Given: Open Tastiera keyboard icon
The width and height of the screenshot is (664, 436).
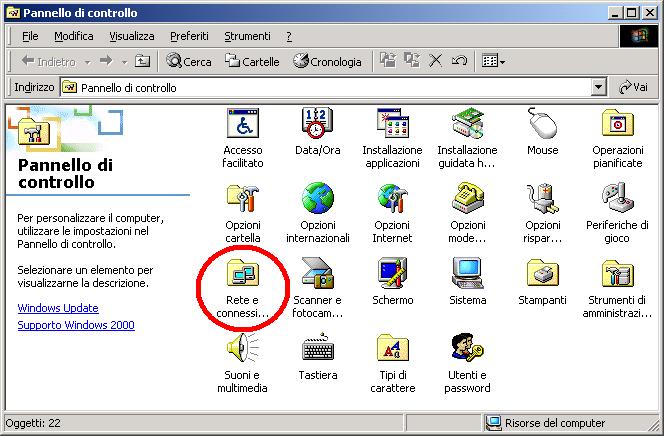Looking at the screenshot, I should tap(317, 348).
